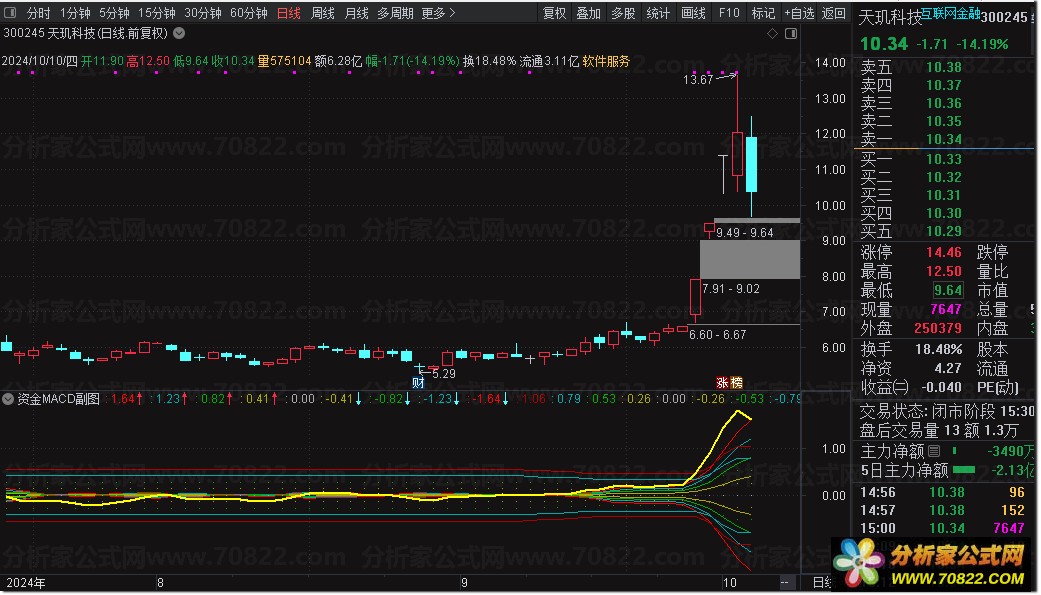Open the 天玑科技 chart title dropdown arrow
This screenshot has height=595, width=1041.
pos(178,33)
